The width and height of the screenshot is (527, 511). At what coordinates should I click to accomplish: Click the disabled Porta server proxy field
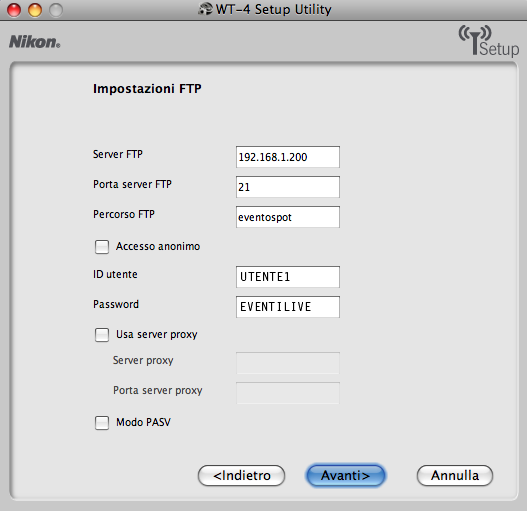click(x=288, y=393)
